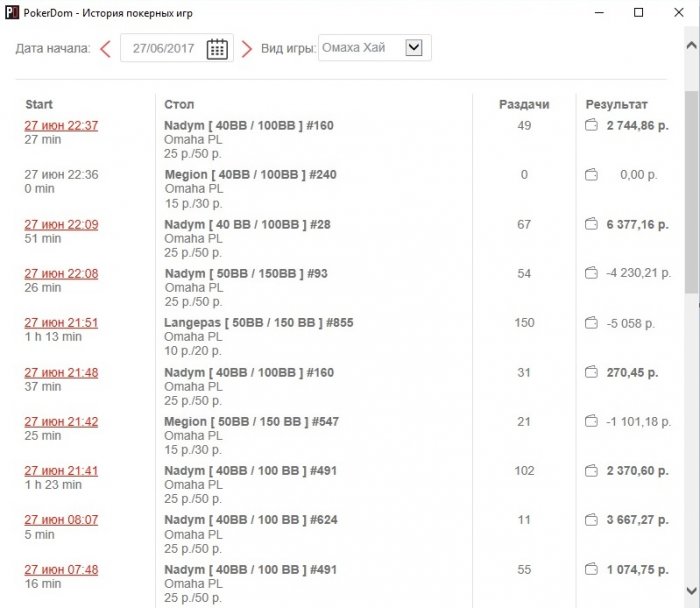Screen dimensions: 700x608
Task: Go to previous date with left arrow
Action: click(x=106, y=49)
